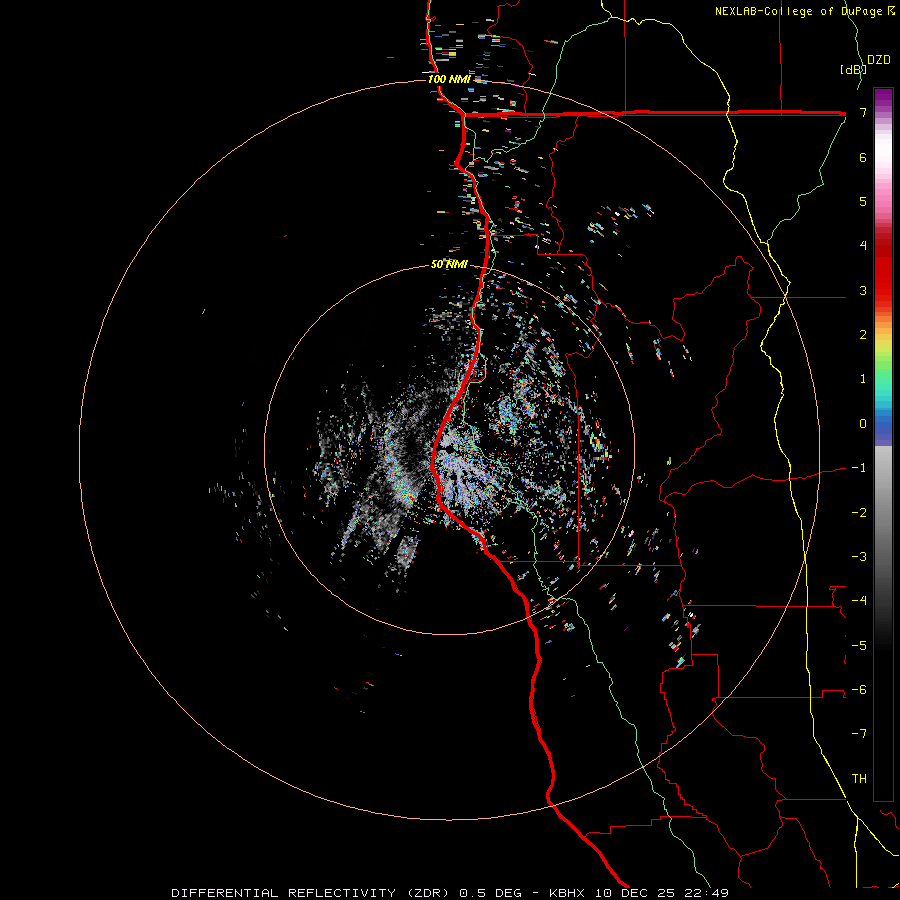
Task: Click the 7 value on color scale
Action: pos(863,112)
